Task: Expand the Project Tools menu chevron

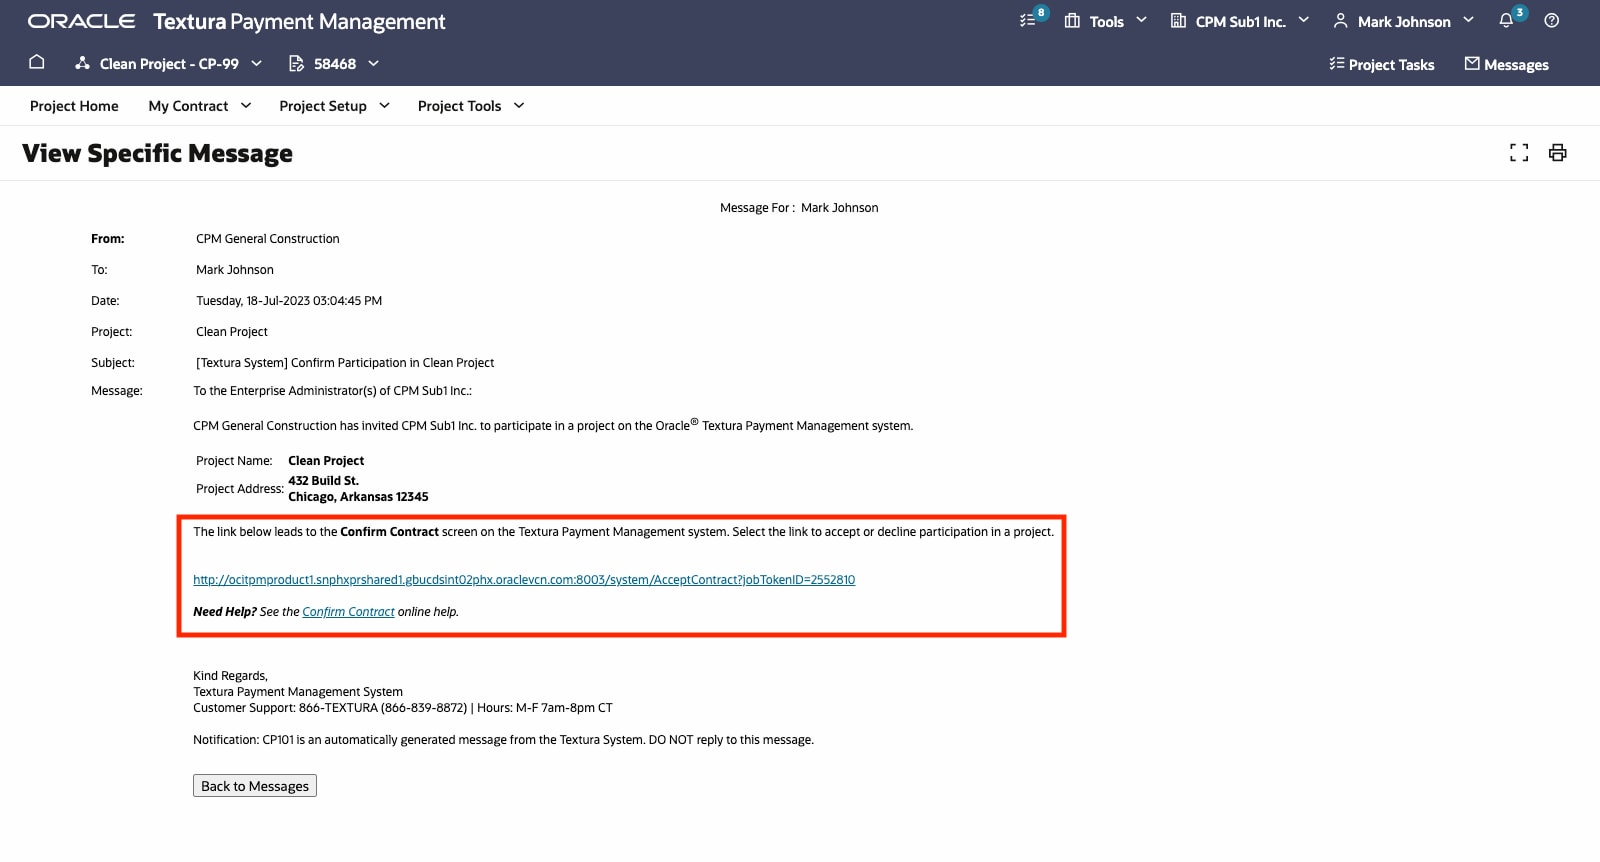Action: coord(519,105)
